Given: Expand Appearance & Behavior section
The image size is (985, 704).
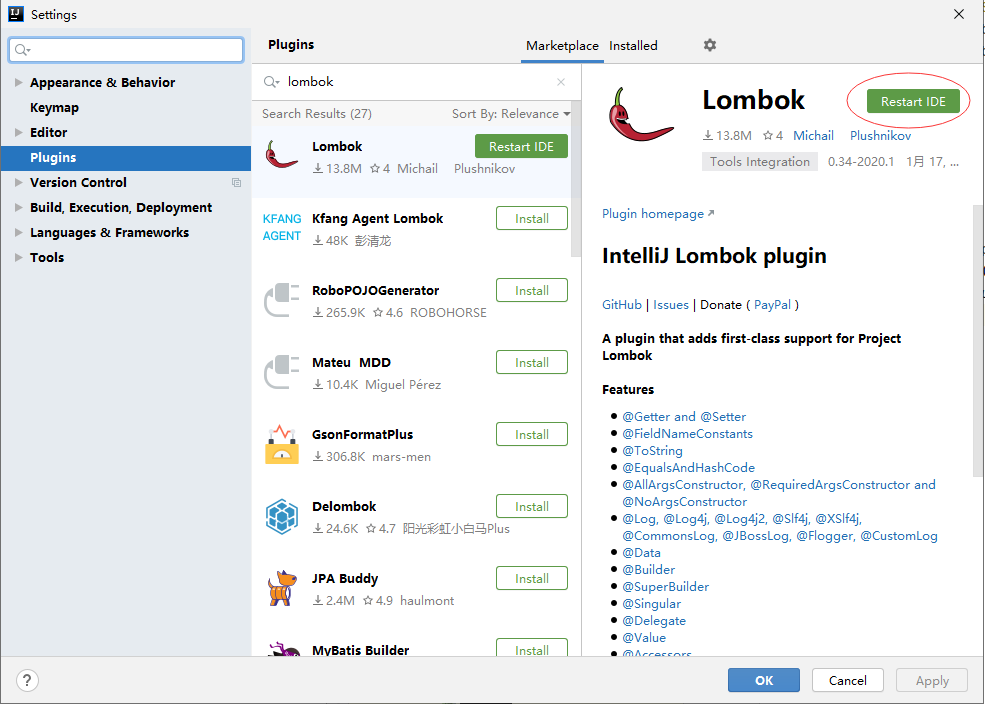Looking at the screenshot, I should [18, 82].
